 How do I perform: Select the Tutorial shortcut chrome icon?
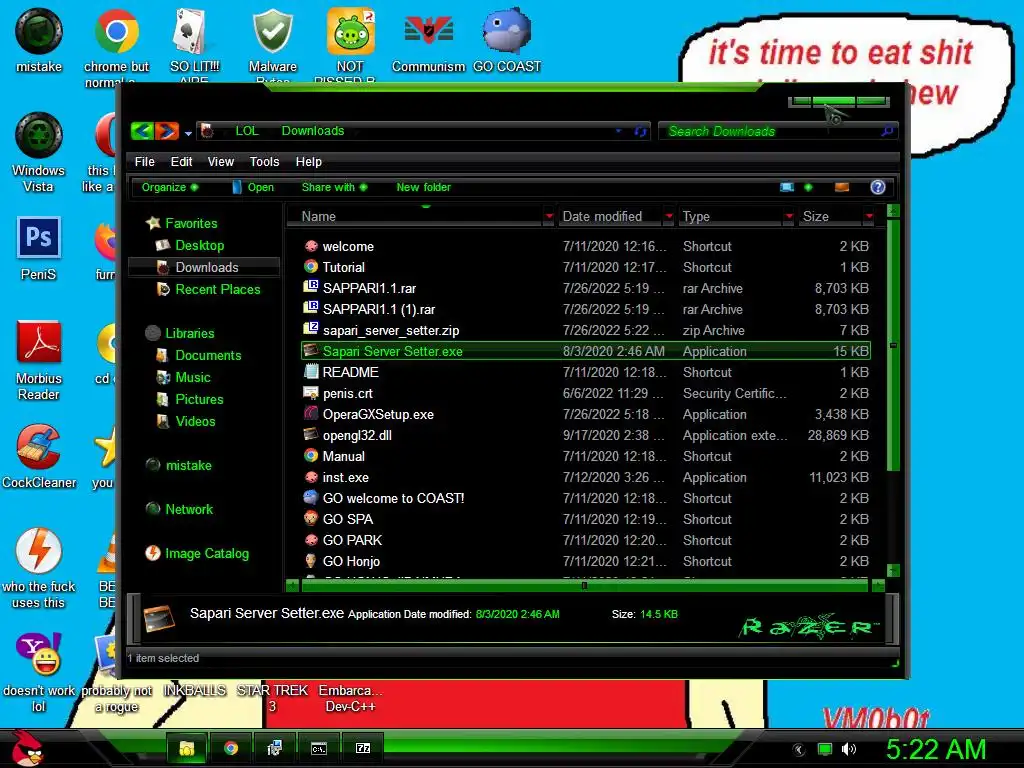[311, 267]
